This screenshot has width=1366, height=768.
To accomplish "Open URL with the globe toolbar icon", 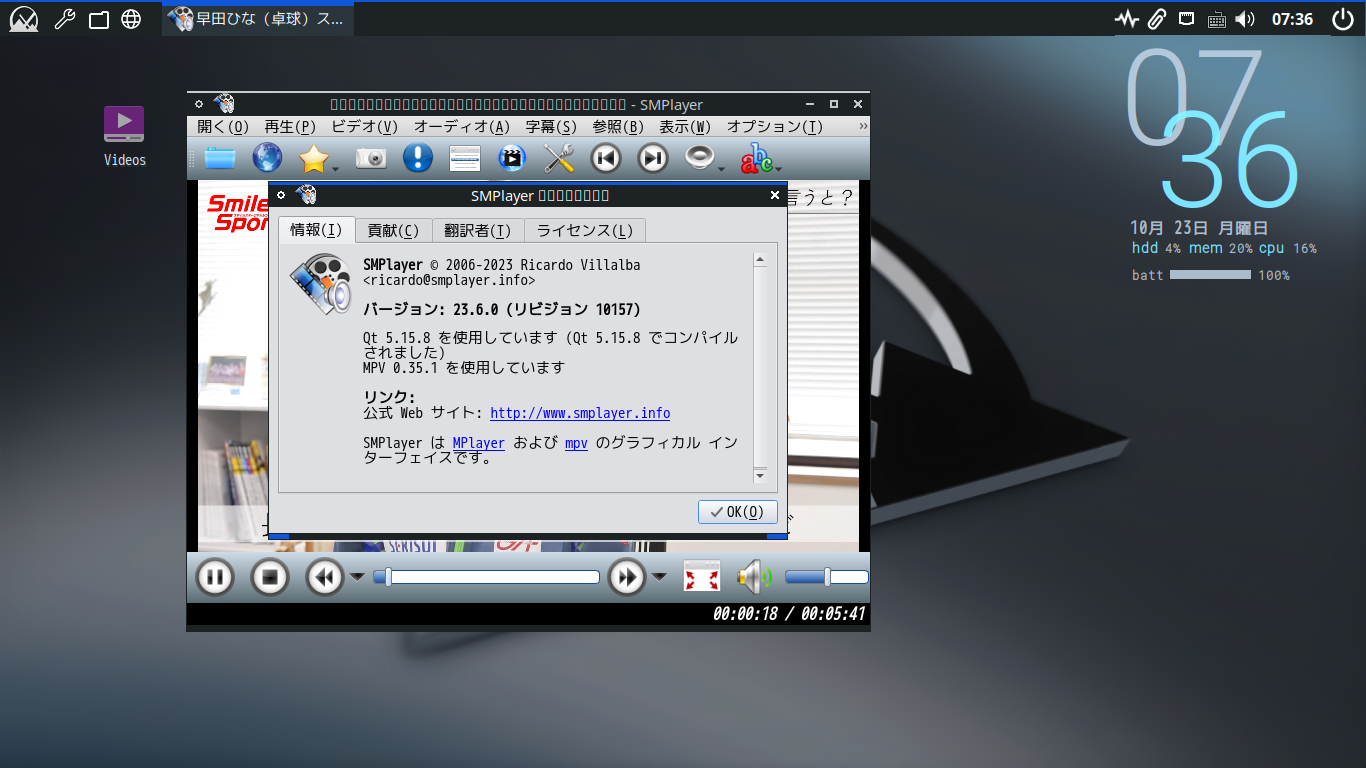I will click(x=267, y=158).
